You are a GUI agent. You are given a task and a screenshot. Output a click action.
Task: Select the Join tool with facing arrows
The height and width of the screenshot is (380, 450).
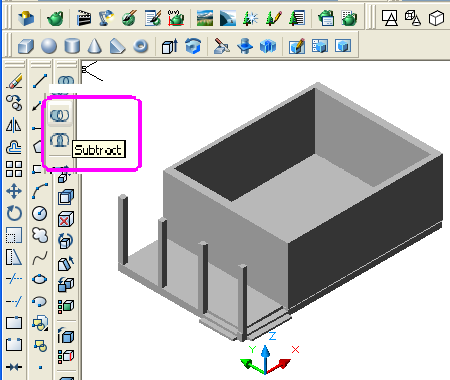[14, 367]
